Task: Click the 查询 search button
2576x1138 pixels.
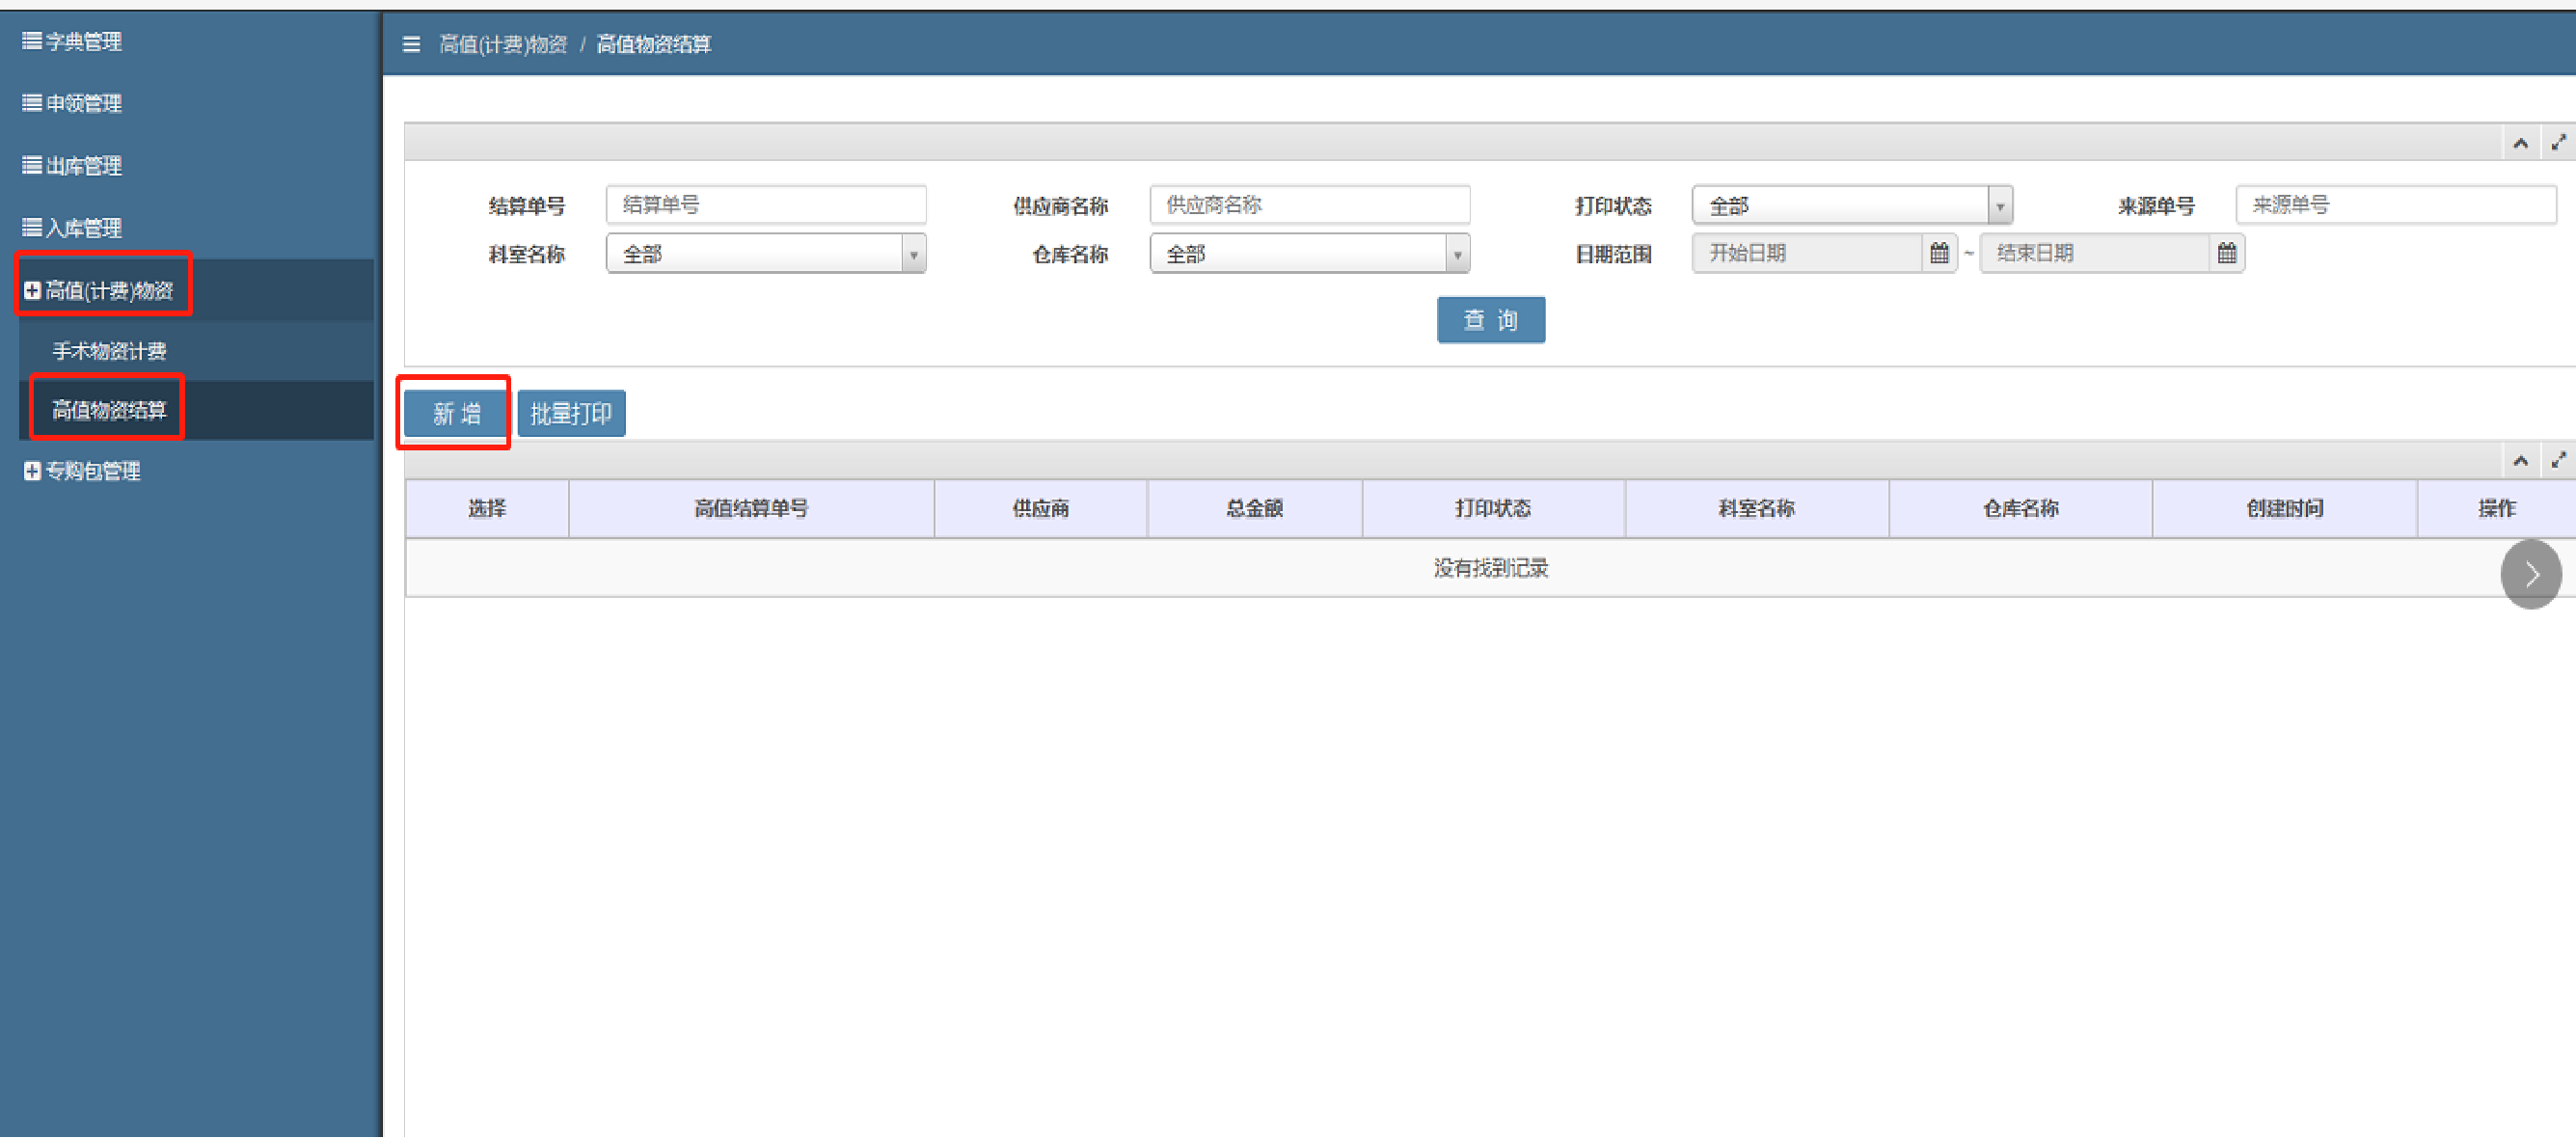Action: (x=1491, y=320)
